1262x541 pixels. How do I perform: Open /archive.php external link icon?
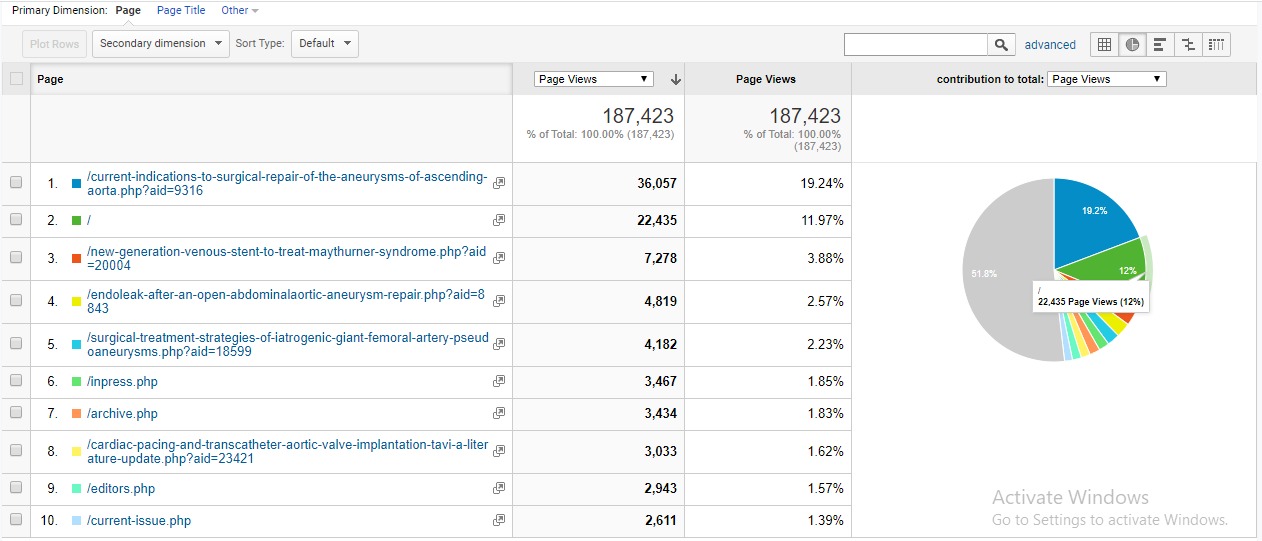(x=499, y=413)
